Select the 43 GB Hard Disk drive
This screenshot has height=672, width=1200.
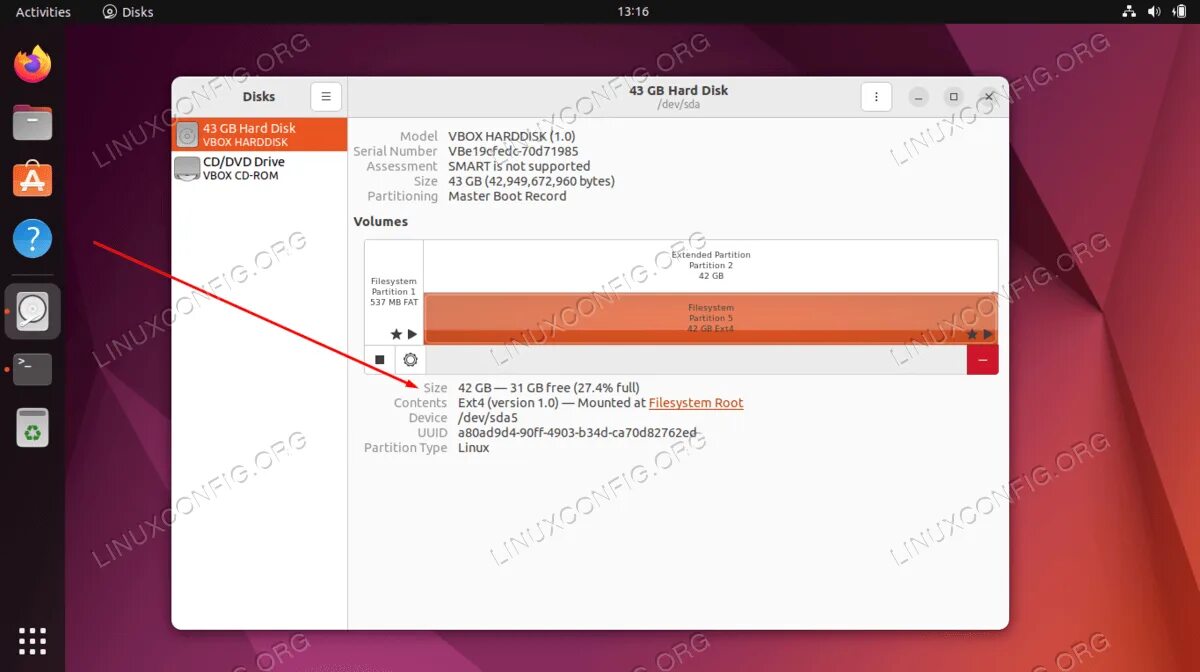[260, 135]
